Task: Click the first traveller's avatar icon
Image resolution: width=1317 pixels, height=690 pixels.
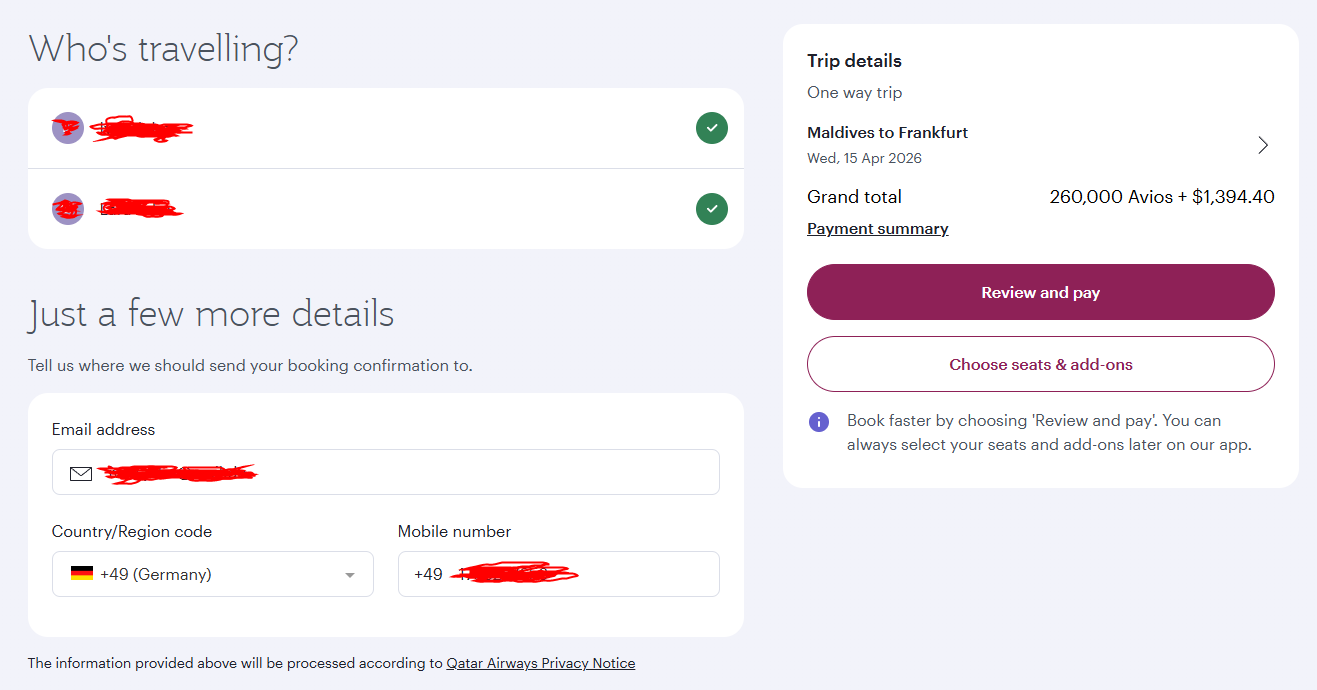Action: [x=67, y=128]
